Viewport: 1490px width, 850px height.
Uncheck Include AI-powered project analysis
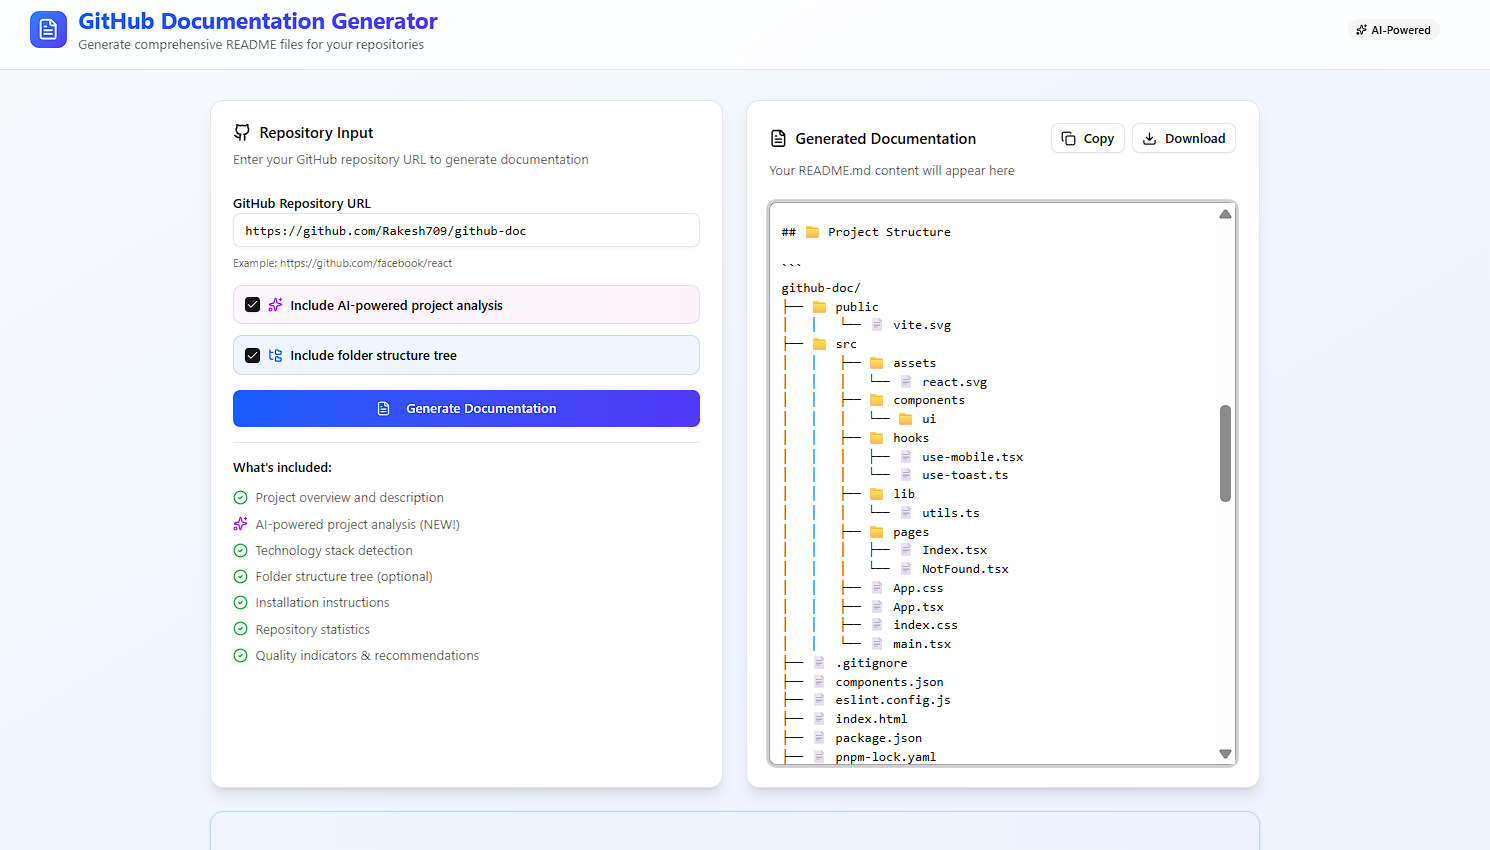pos(252,304)
